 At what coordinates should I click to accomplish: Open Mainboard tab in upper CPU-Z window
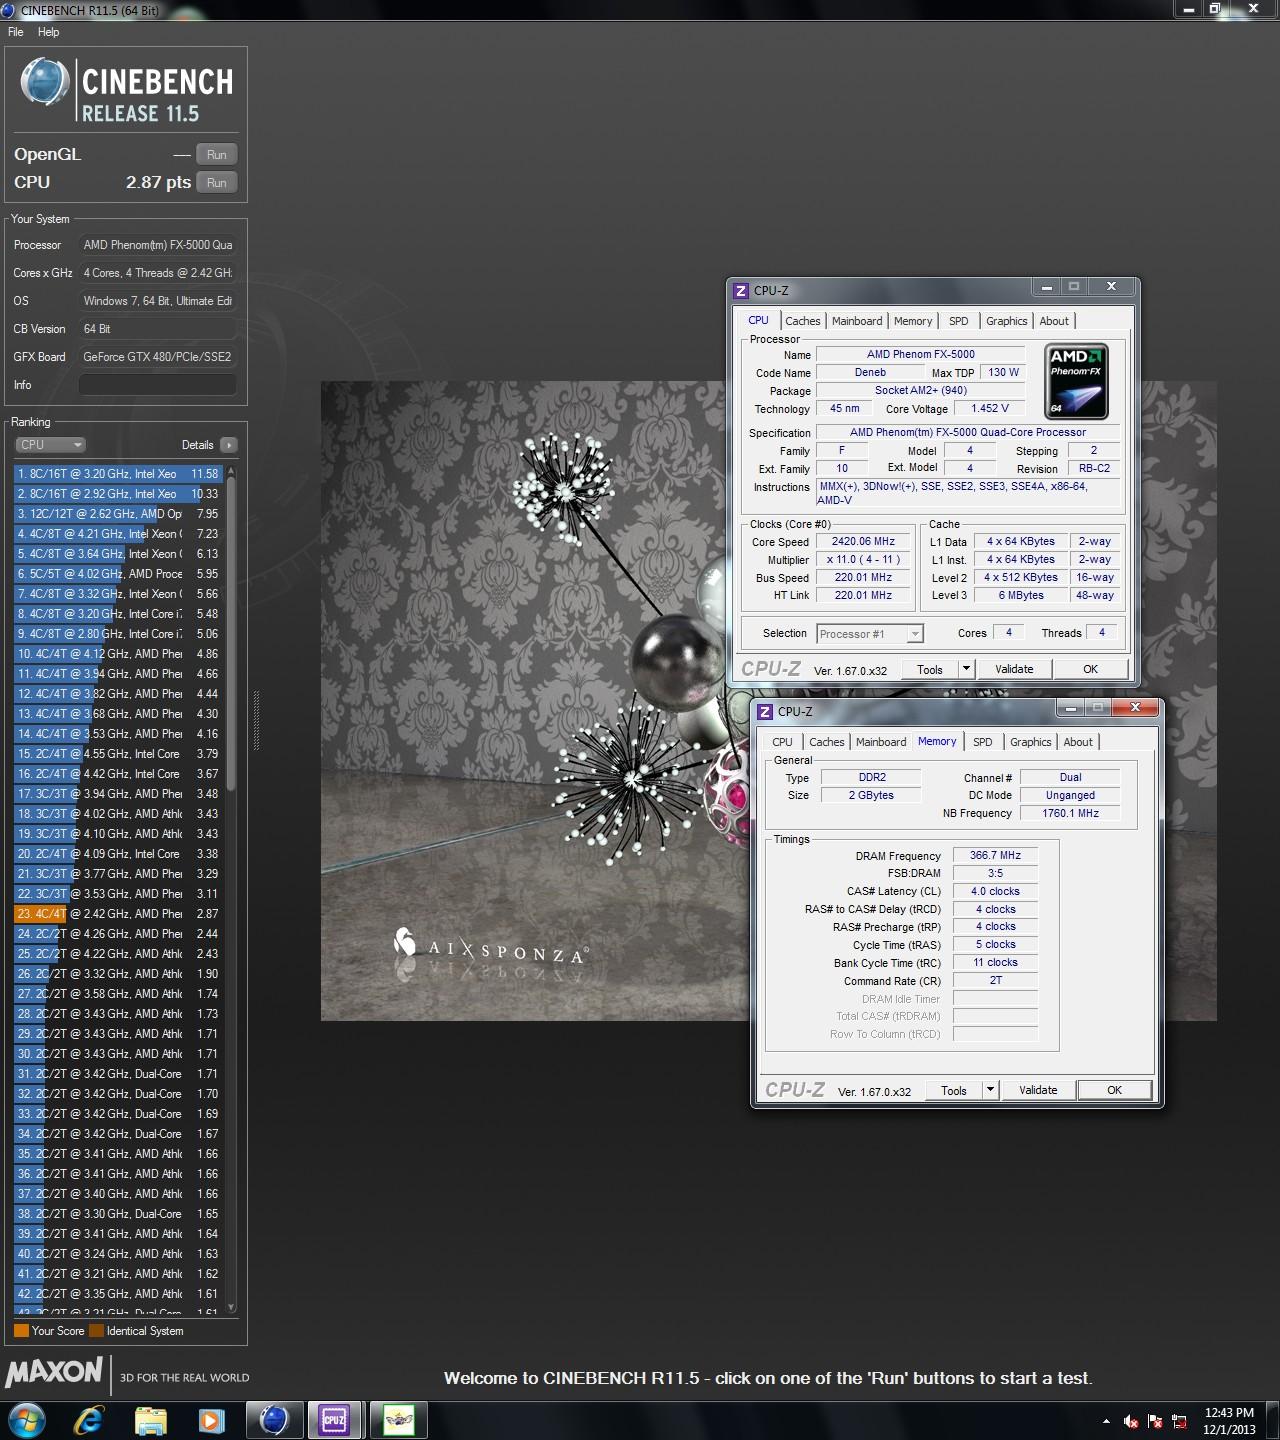pyautogui.click(x=857, y=321)
